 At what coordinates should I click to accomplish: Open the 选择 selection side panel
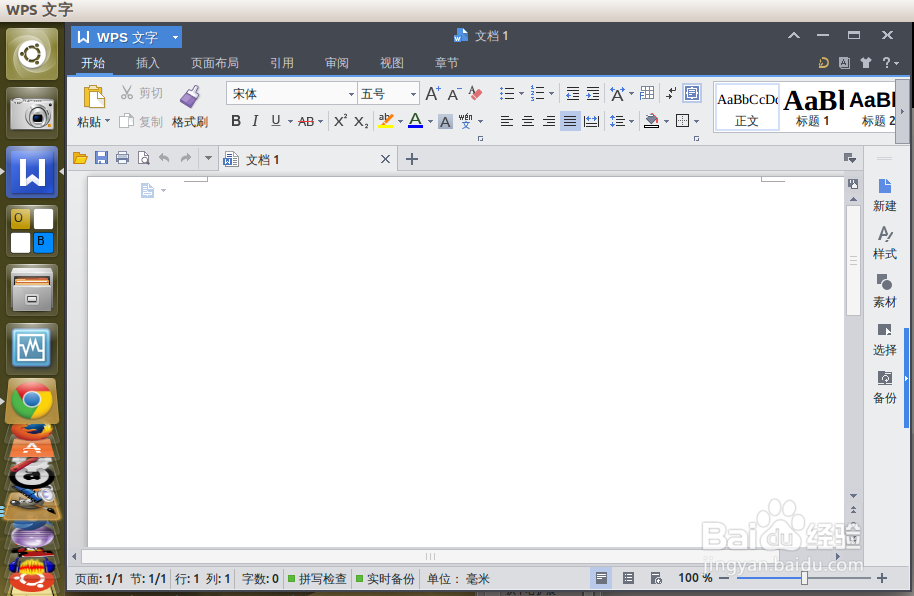(x=884, y=339)
